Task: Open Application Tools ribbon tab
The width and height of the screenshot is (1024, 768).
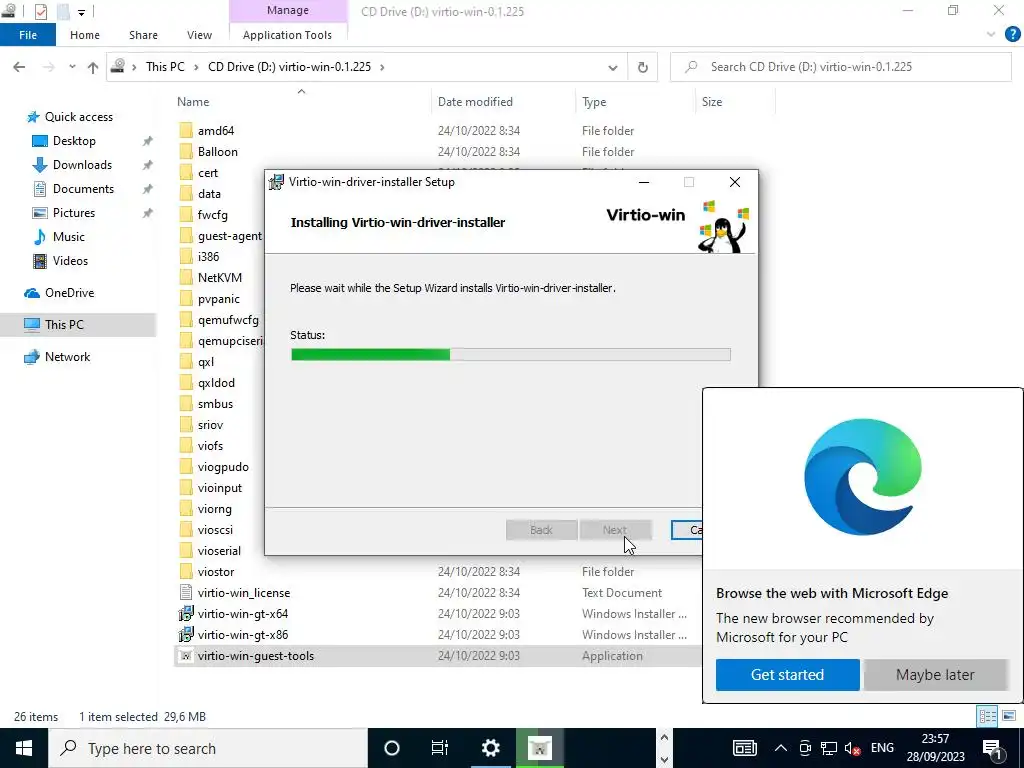Action: [287, 35]
